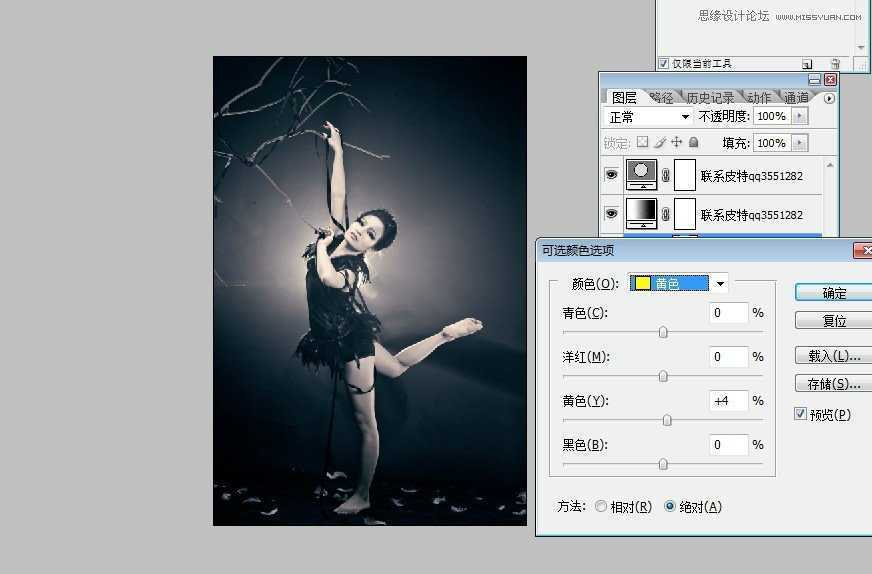
Task: Click the Layers list scroll-up arrow
Action: [x=830, y=165]
